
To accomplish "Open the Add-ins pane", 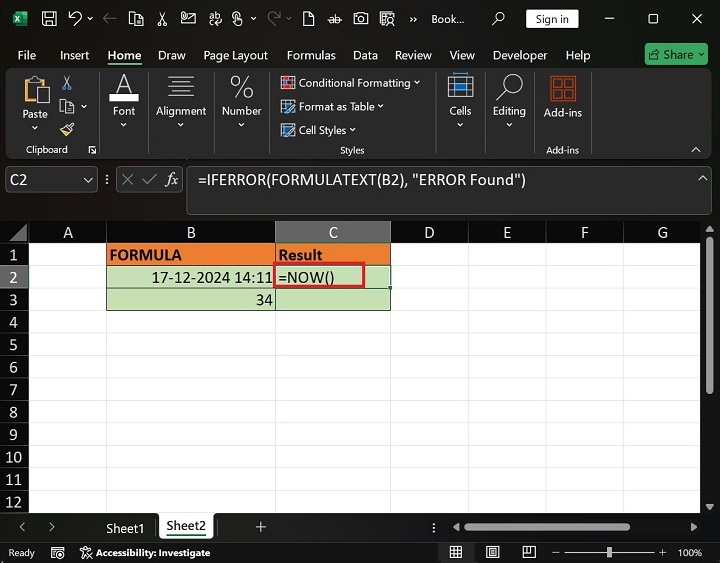I will [563, 98].
